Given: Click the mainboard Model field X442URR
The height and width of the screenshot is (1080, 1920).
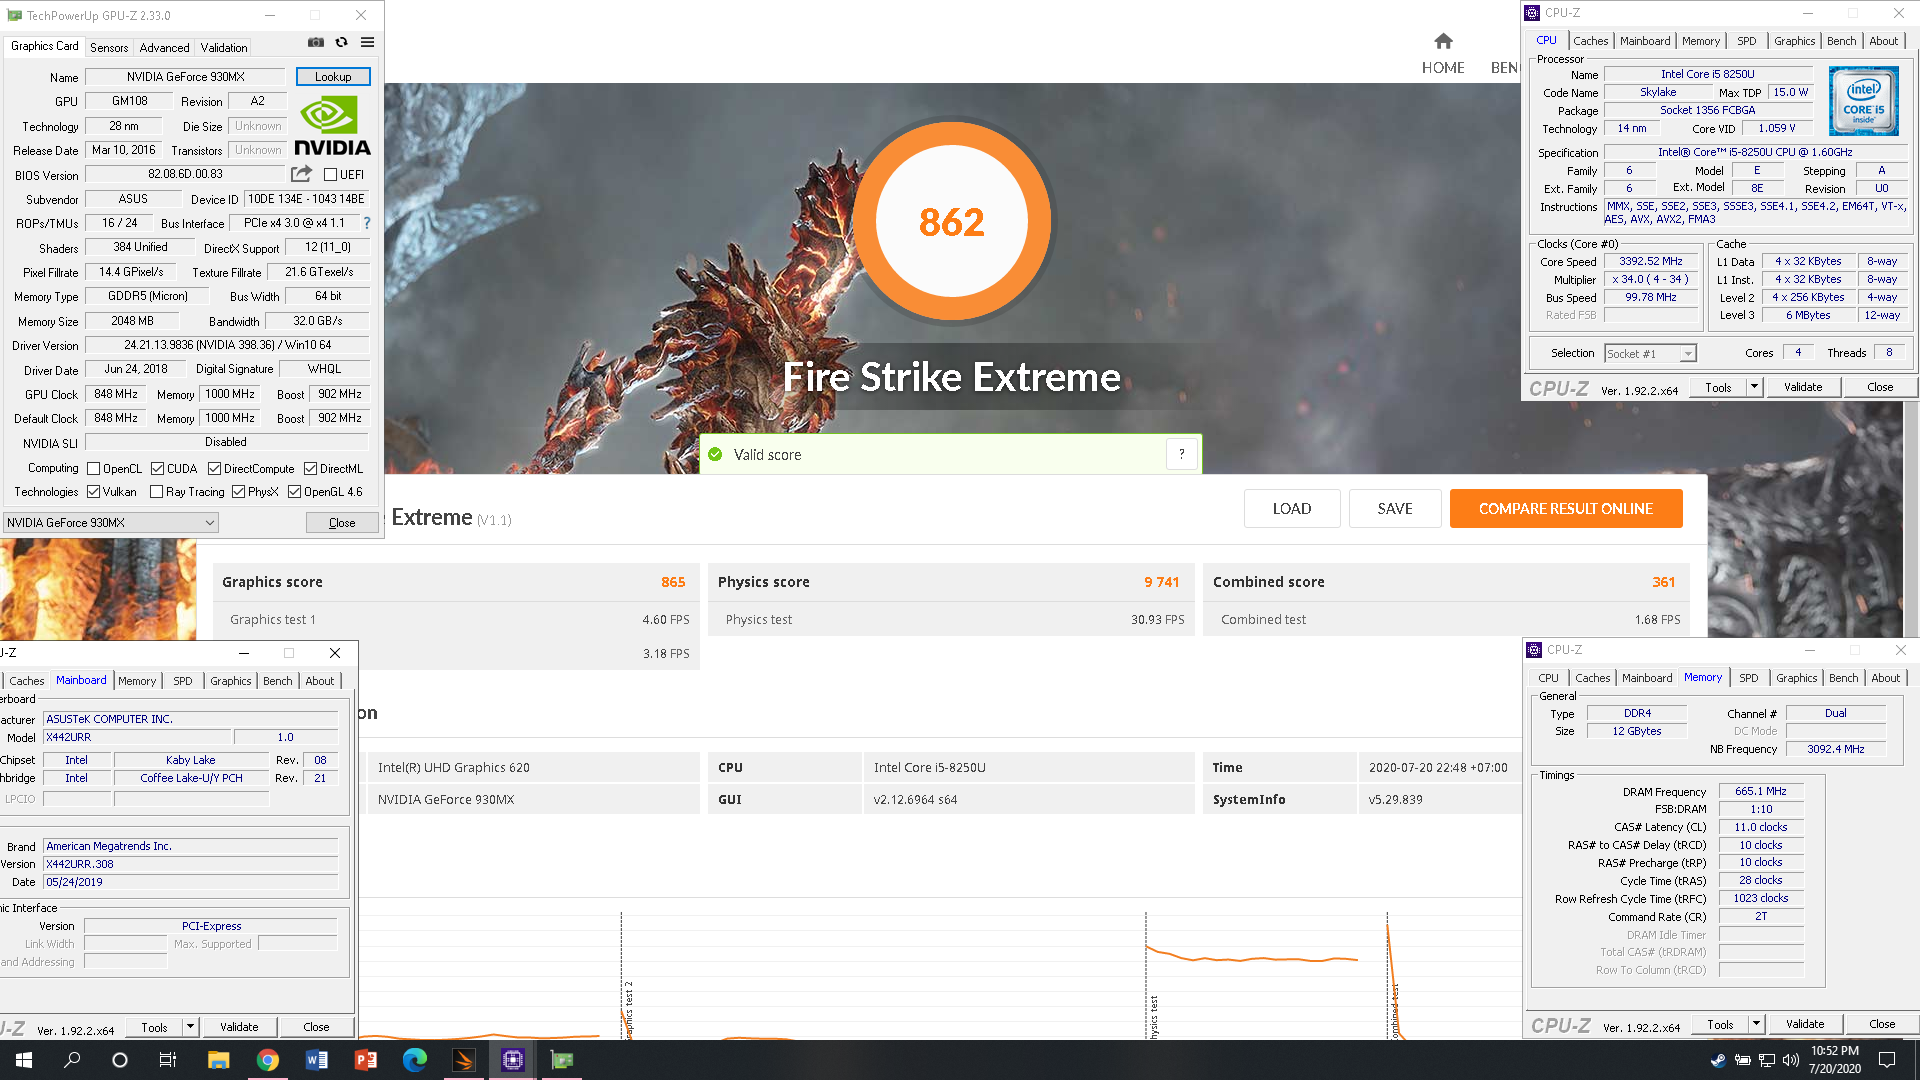Looking at the screenshot, I should click(136, 737).
